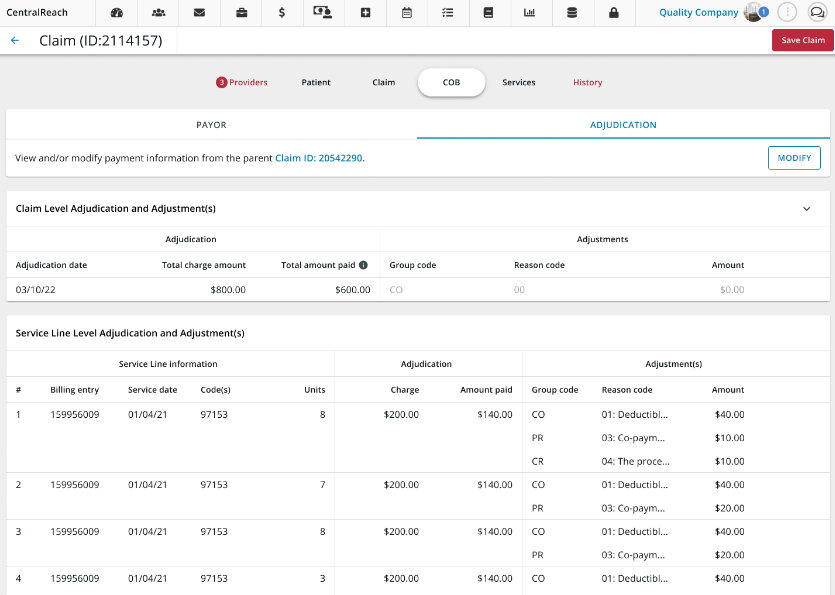The image size is (835, 595).
Task: Click the lock icon in top bar
Action: click(x=613, y=13)
